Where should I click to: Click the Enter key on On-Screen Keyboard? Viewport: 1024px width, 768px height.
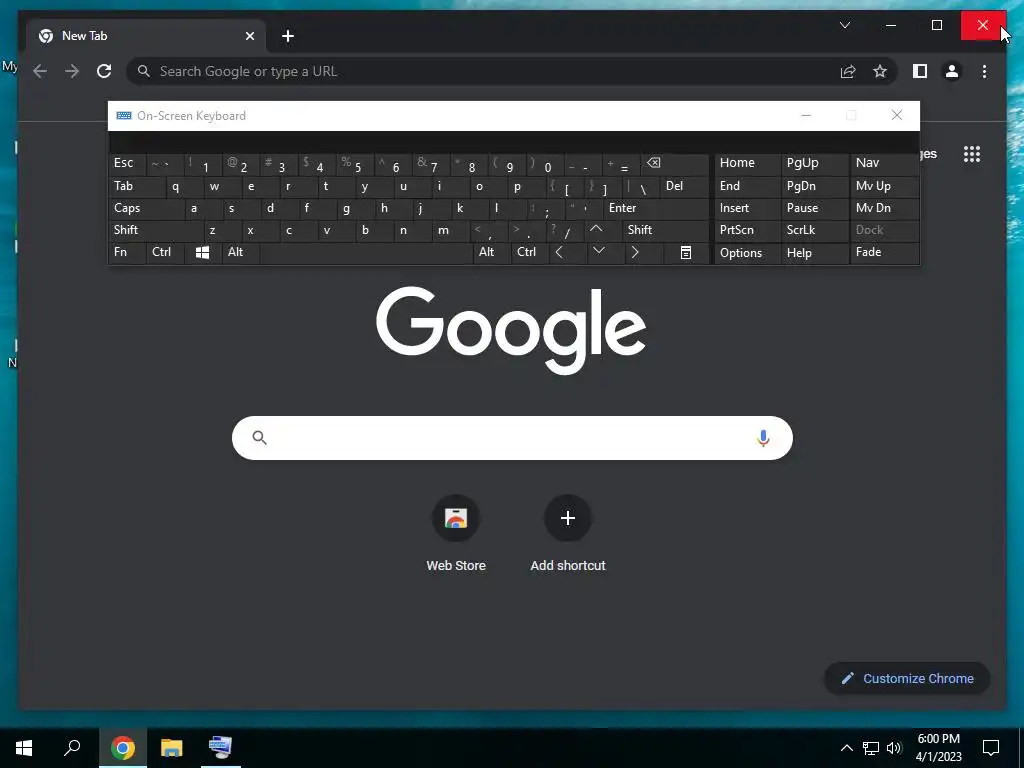coord(656,208)
